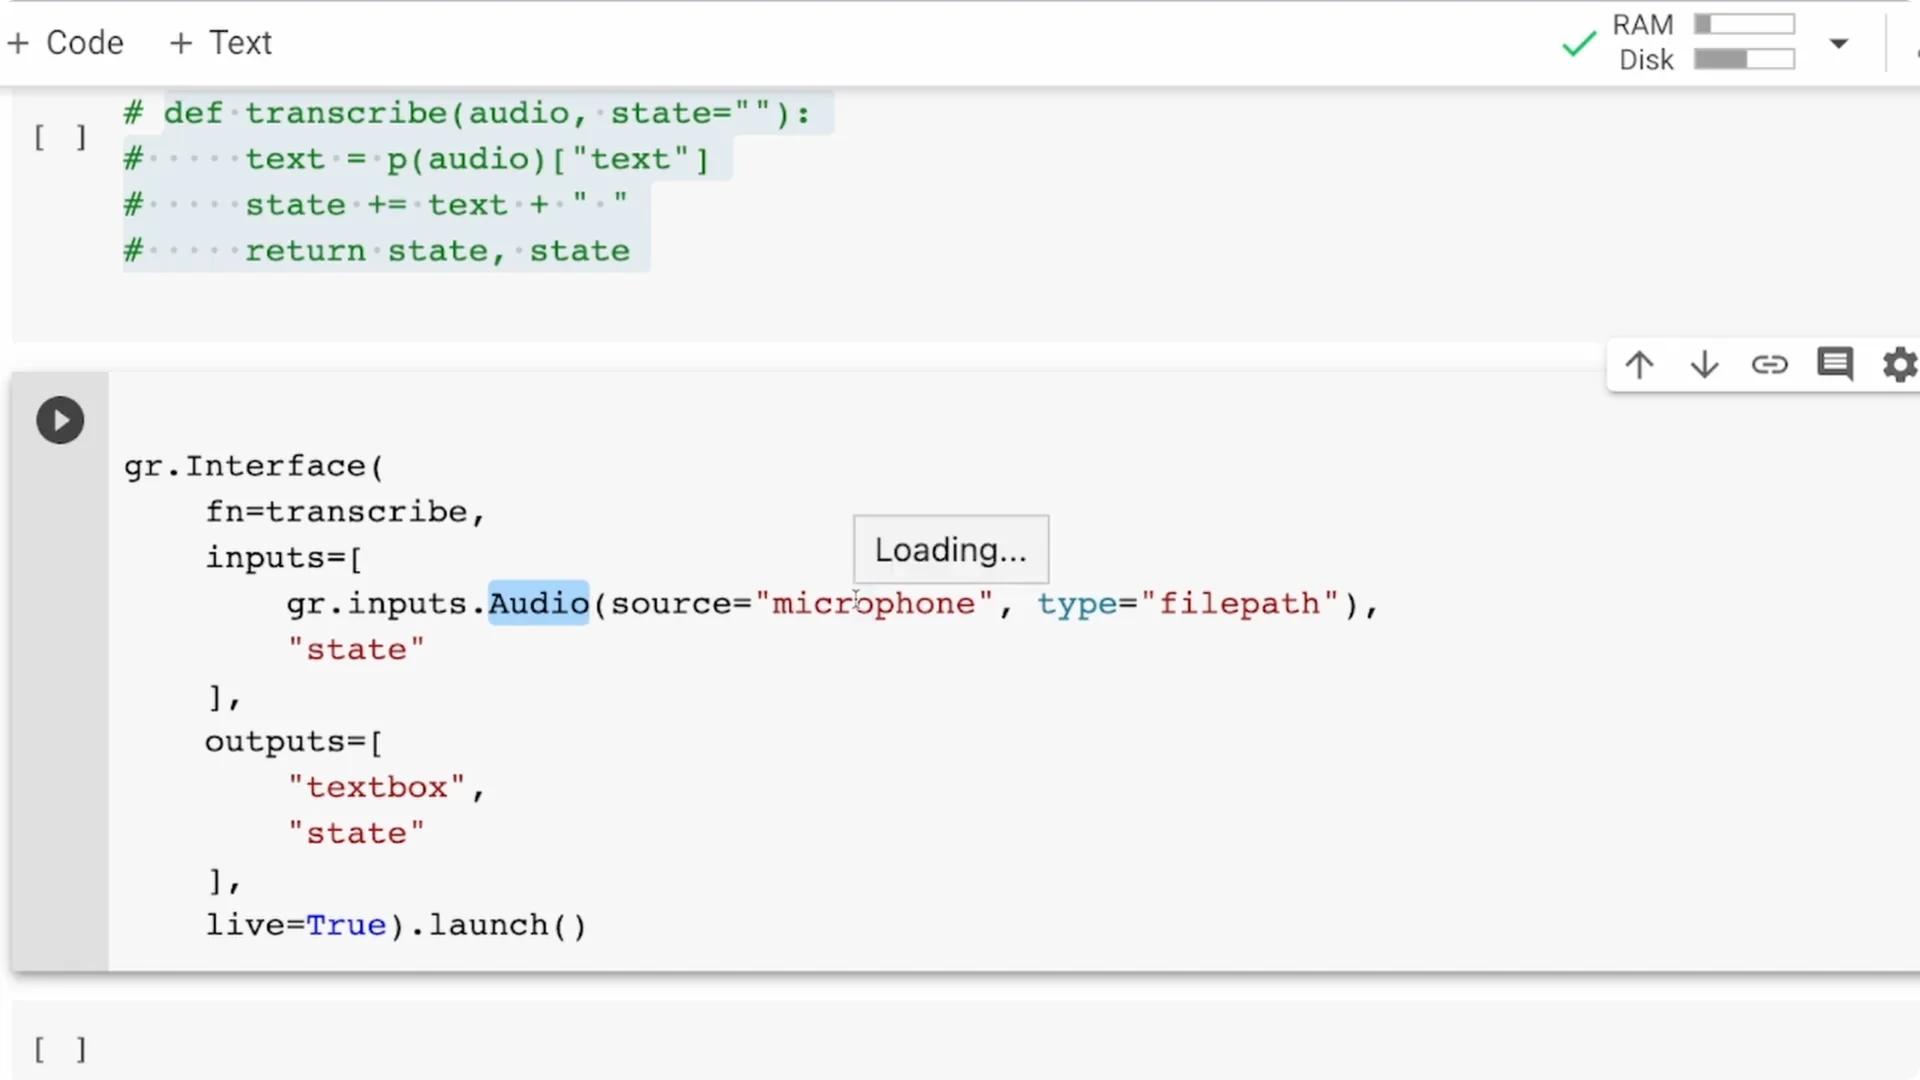Copy the link to the cell
This screenshot has height=1080, width=1920.
pyautogui.click(x=1769, y=365)
